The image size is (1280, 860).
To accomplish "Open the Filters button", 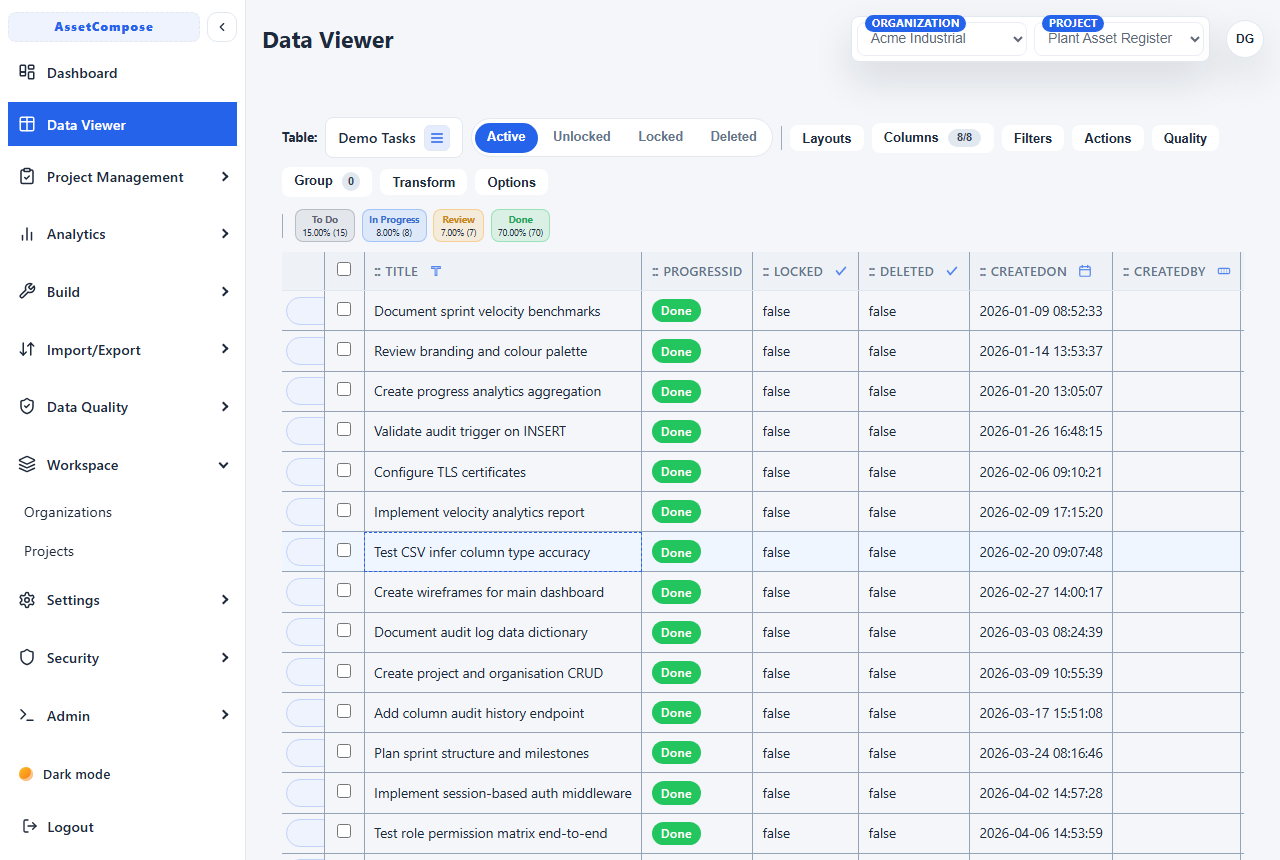I will [x=1033, y=138].
